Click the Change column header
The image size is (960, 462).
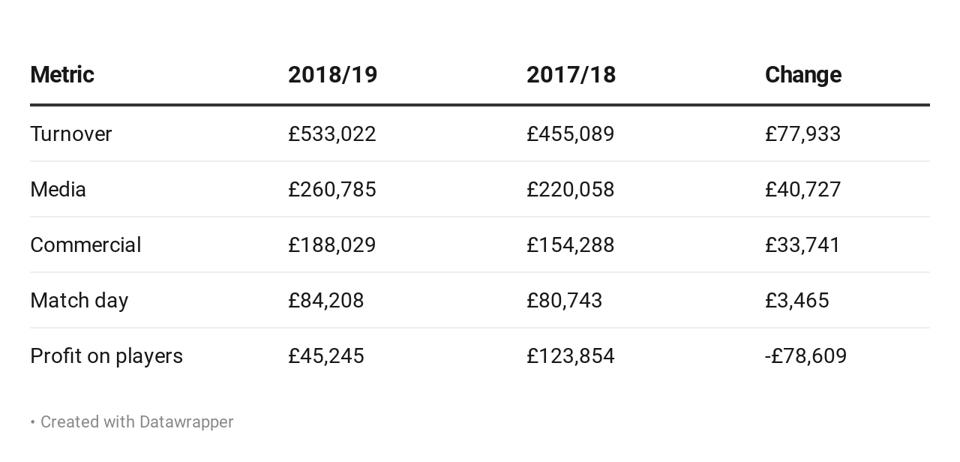tap(803, 75)
